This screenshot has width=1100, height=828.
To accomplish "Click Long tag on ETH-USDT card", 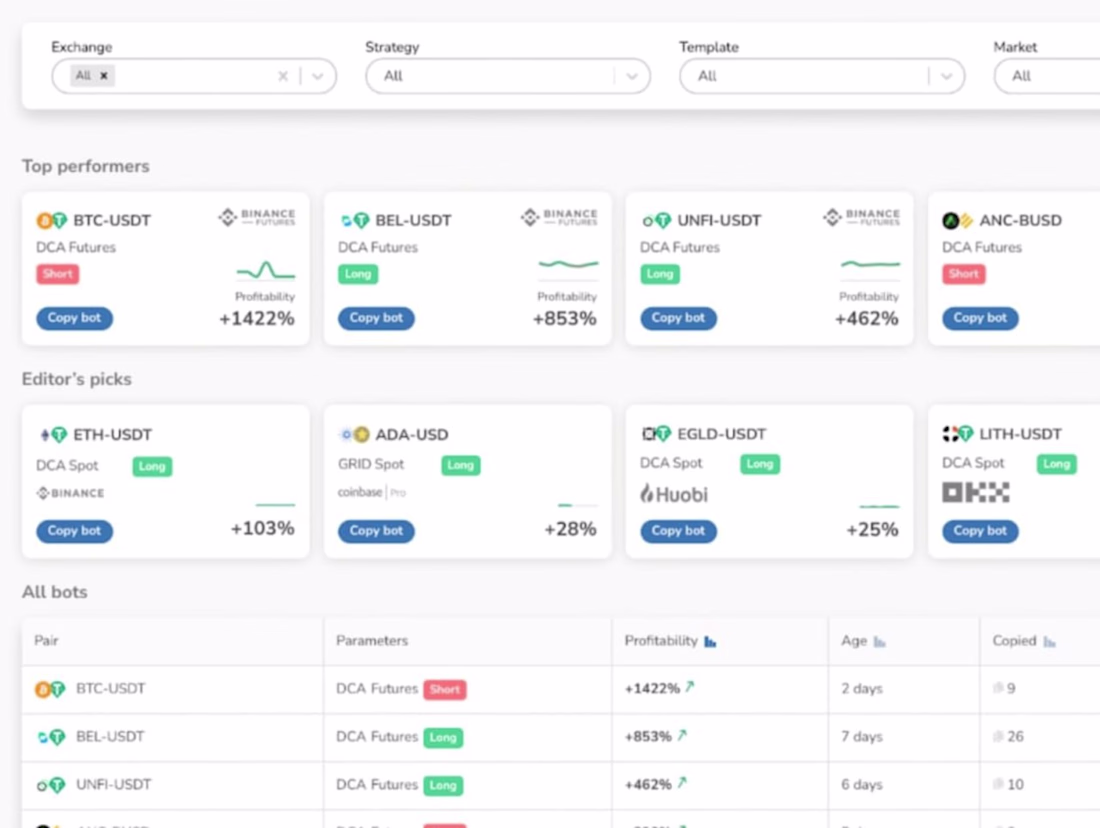I will (152, 466).
